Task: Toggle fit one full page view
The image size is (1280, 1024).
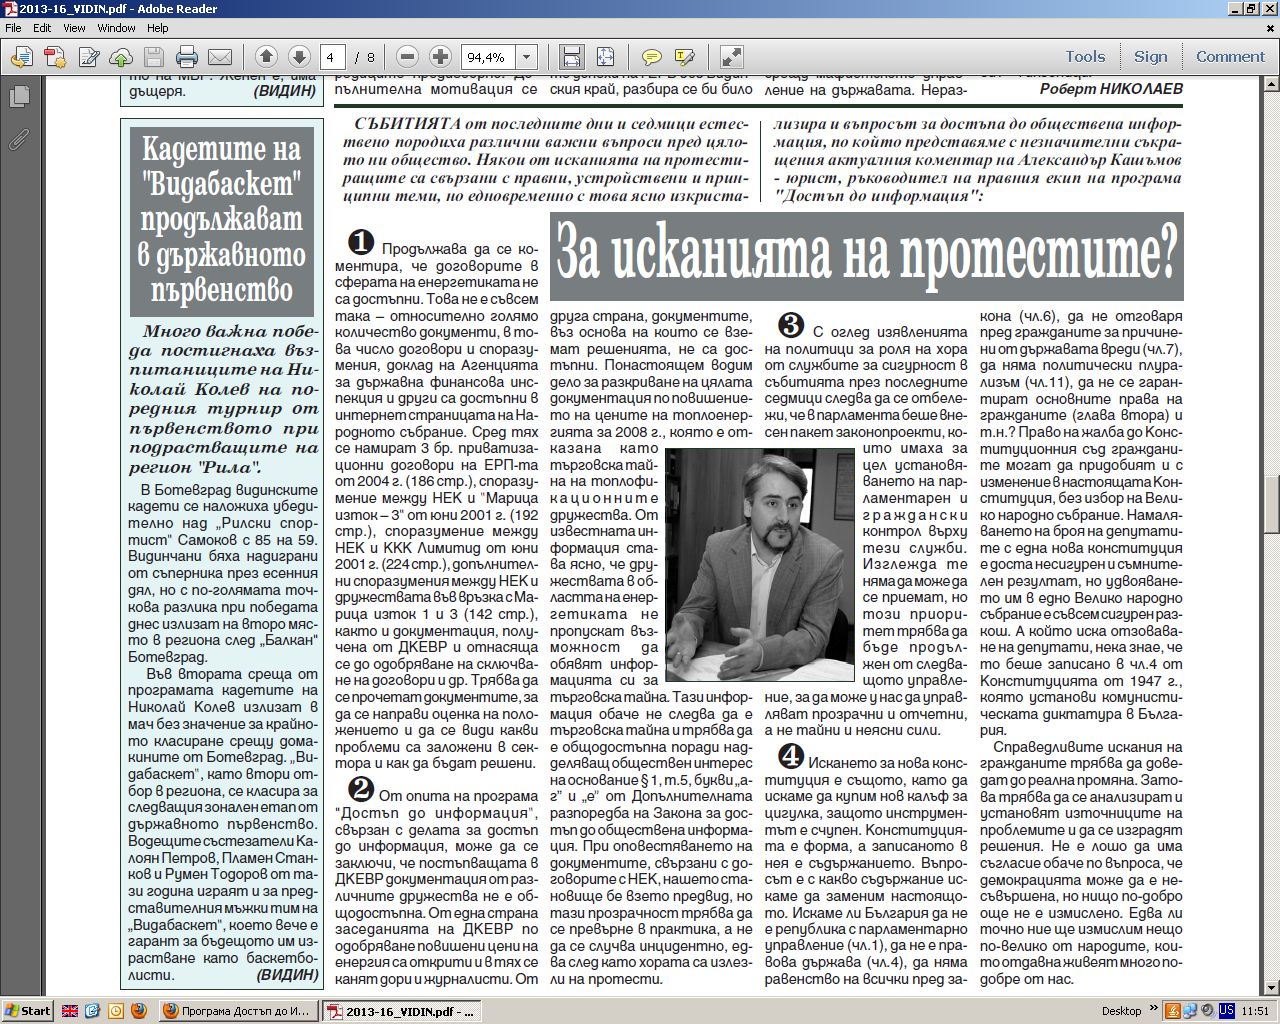Action: pos(605,57)
